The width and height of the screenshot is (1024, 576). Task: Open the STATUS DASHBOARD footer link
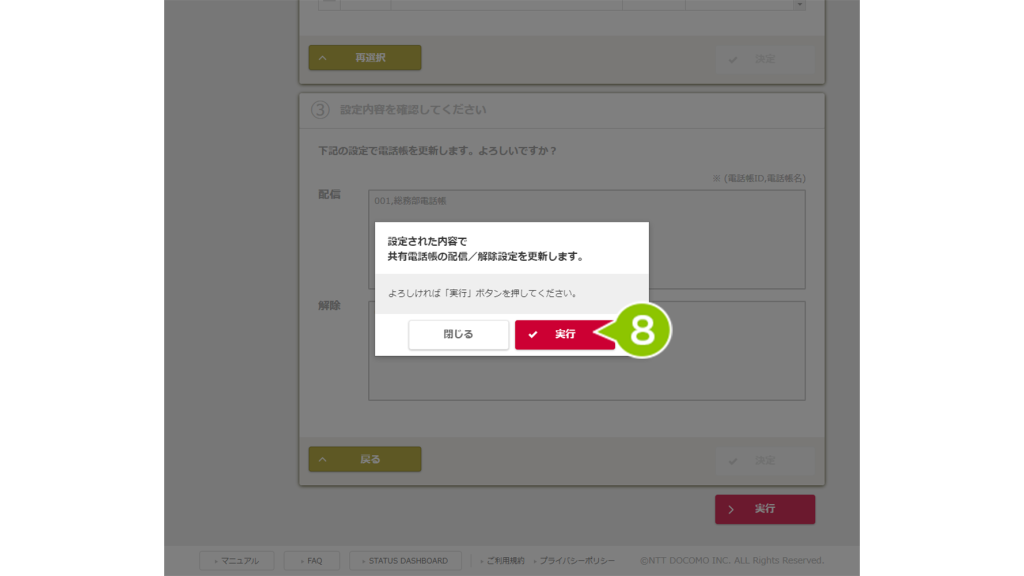tap(405, 560)
